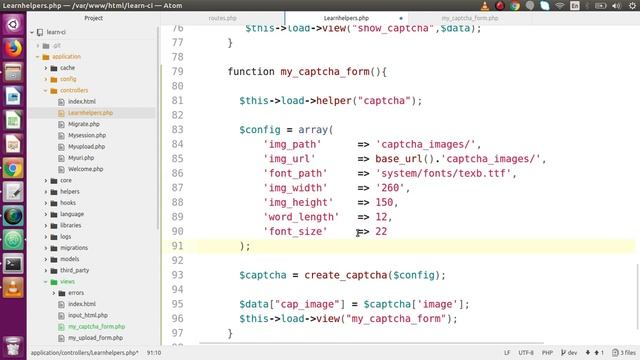
Task: Open Migrate.php in the tree
Action: pyautogui.click(x=84, y=124)
